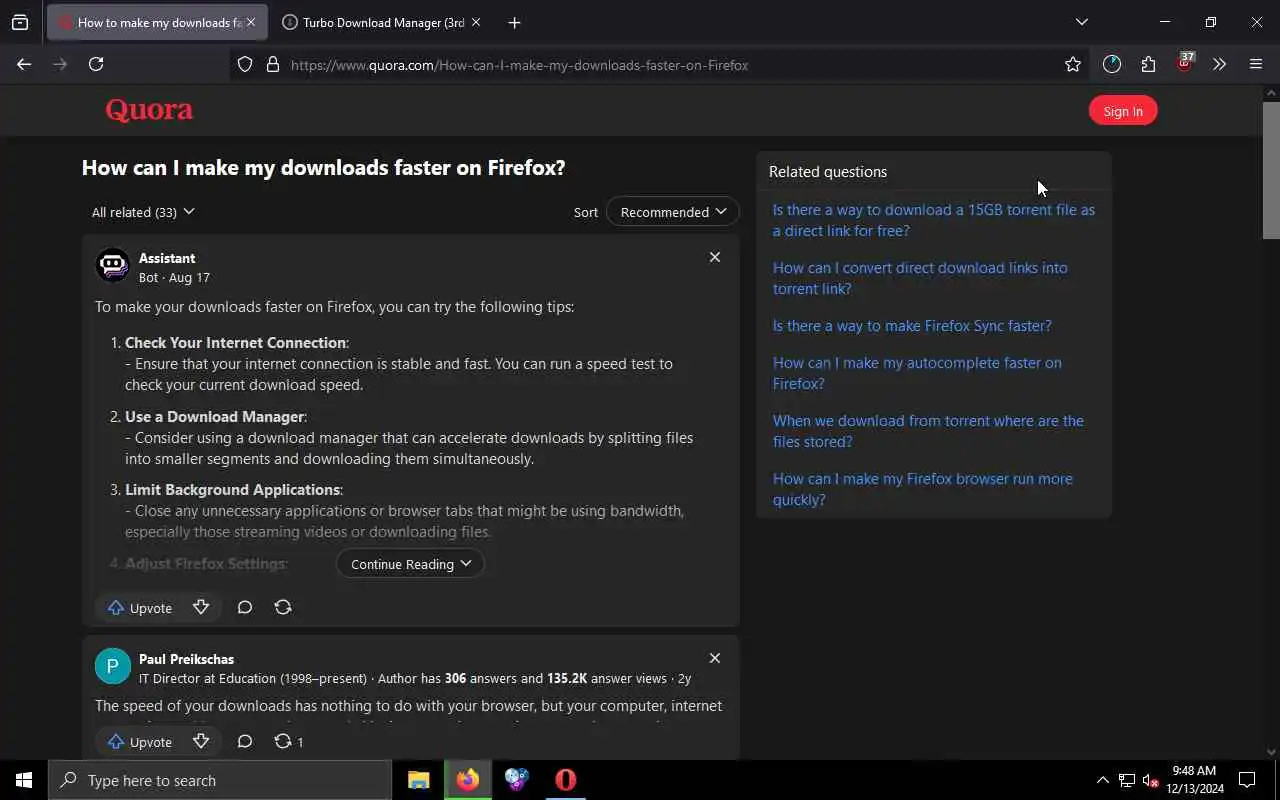Expand the All related (33) filter

pyautogui.click(x=143, y=212)
